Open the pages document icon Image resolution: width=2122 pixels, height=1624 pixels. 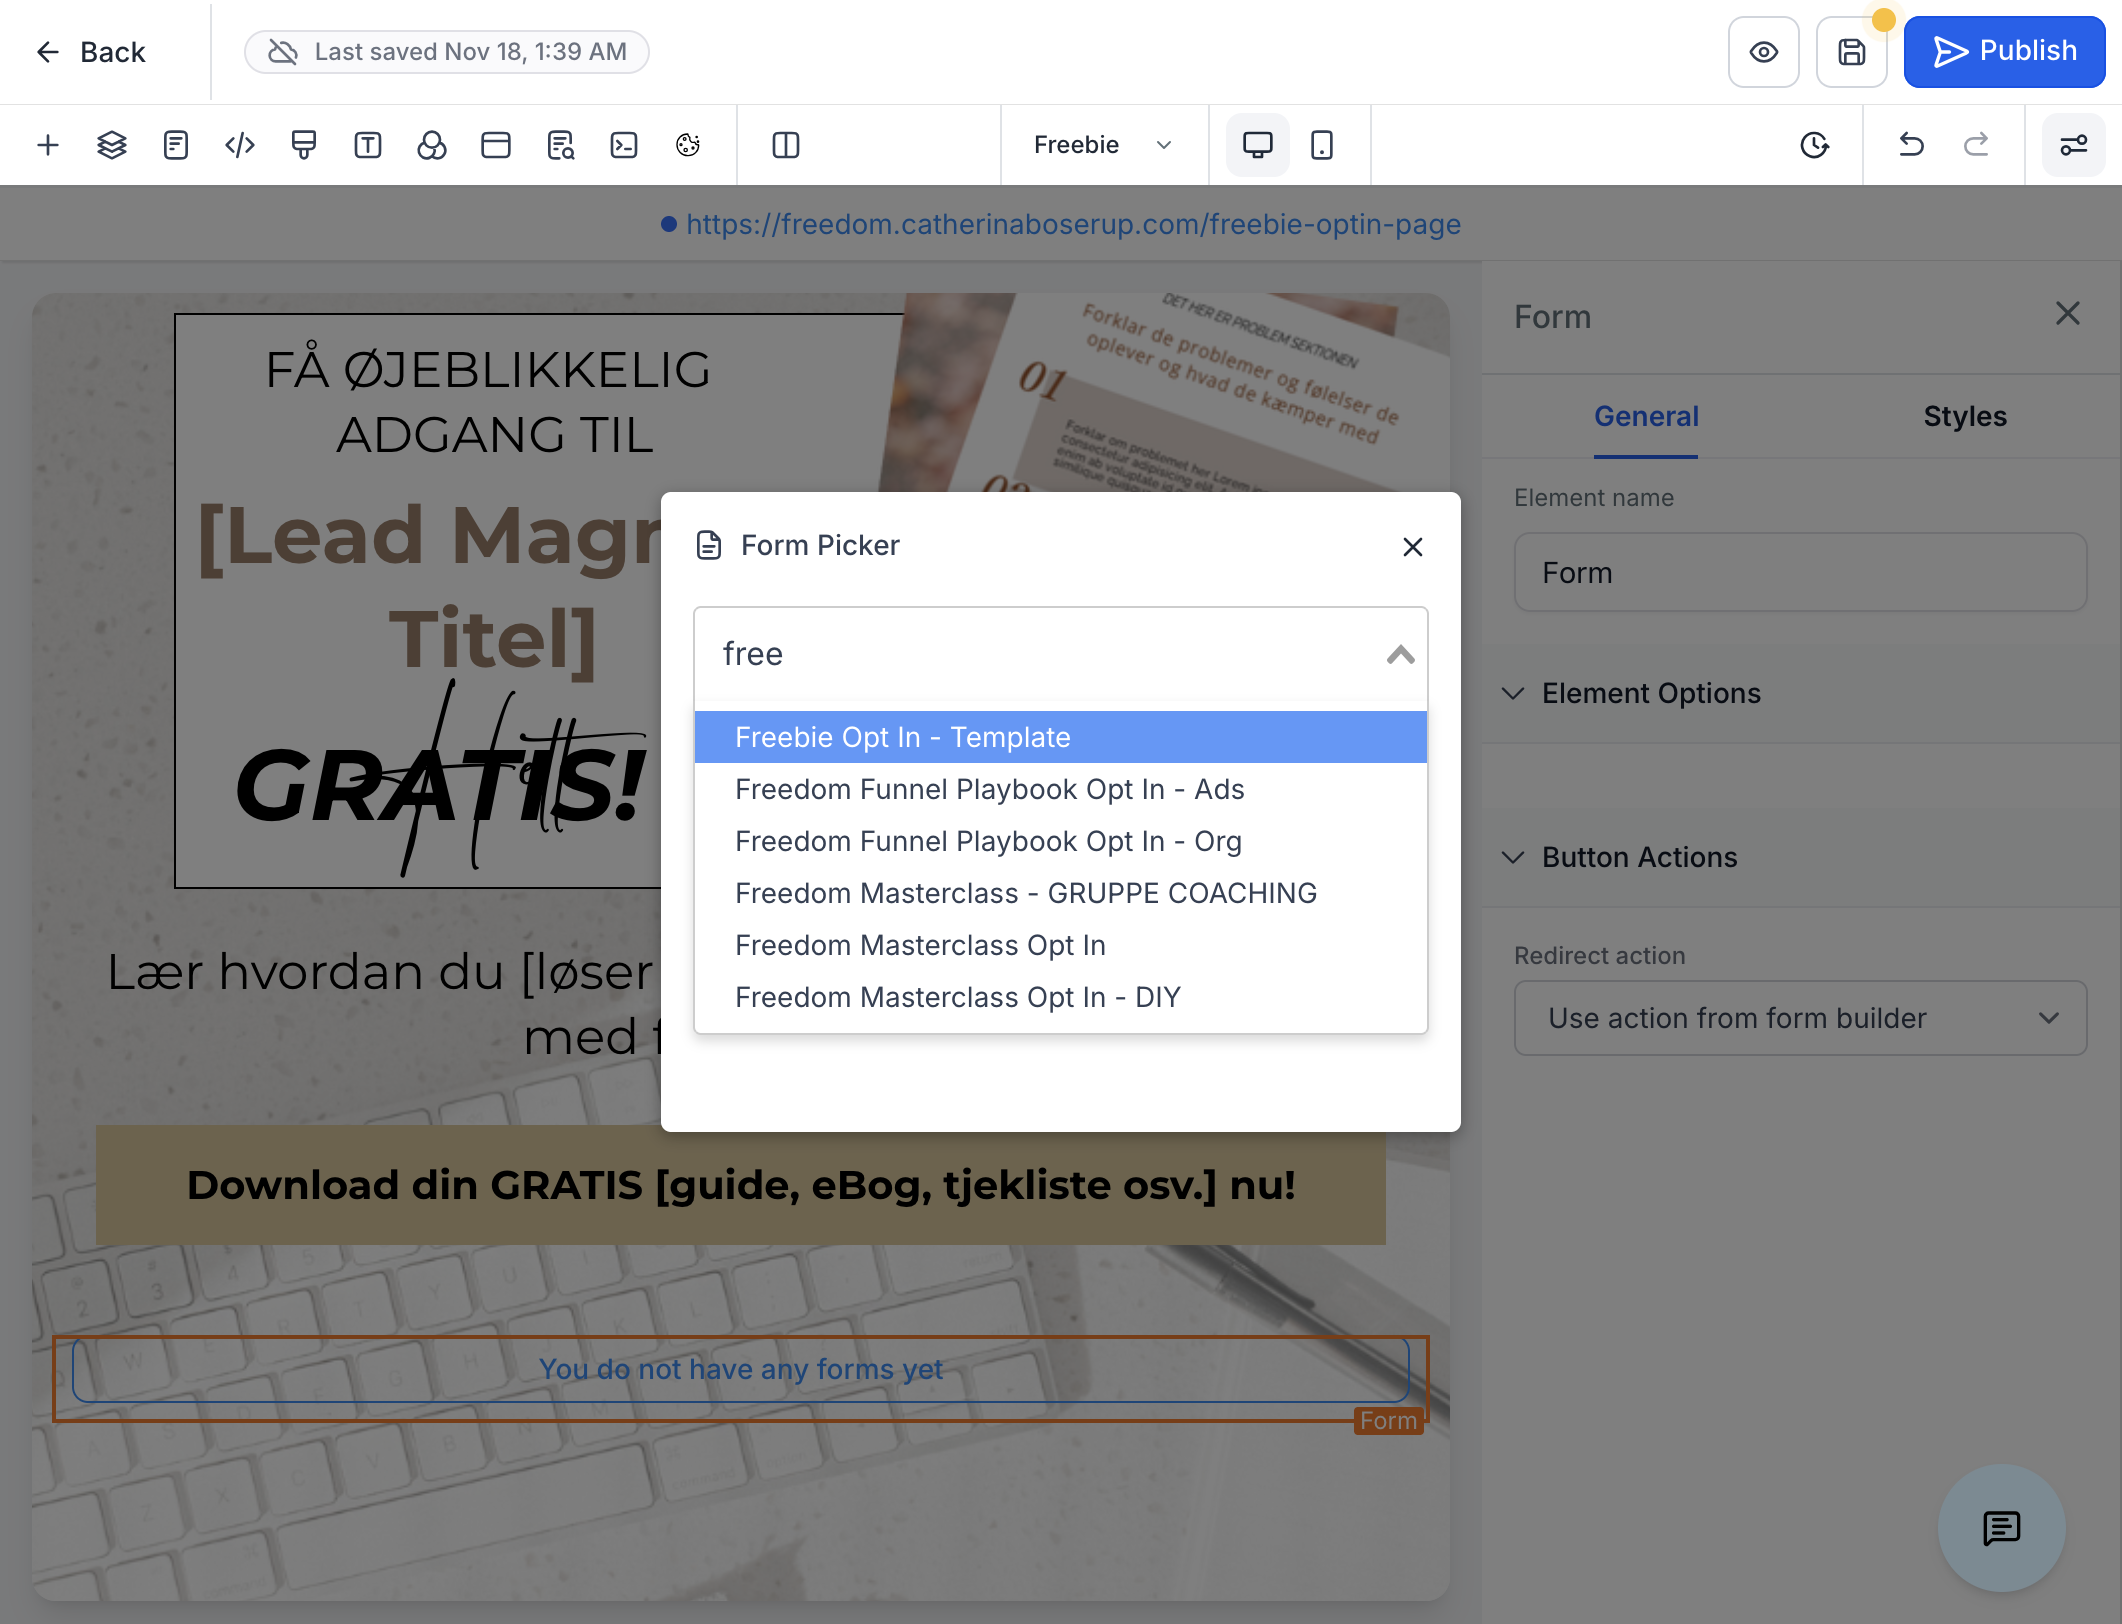click(176, 145)
